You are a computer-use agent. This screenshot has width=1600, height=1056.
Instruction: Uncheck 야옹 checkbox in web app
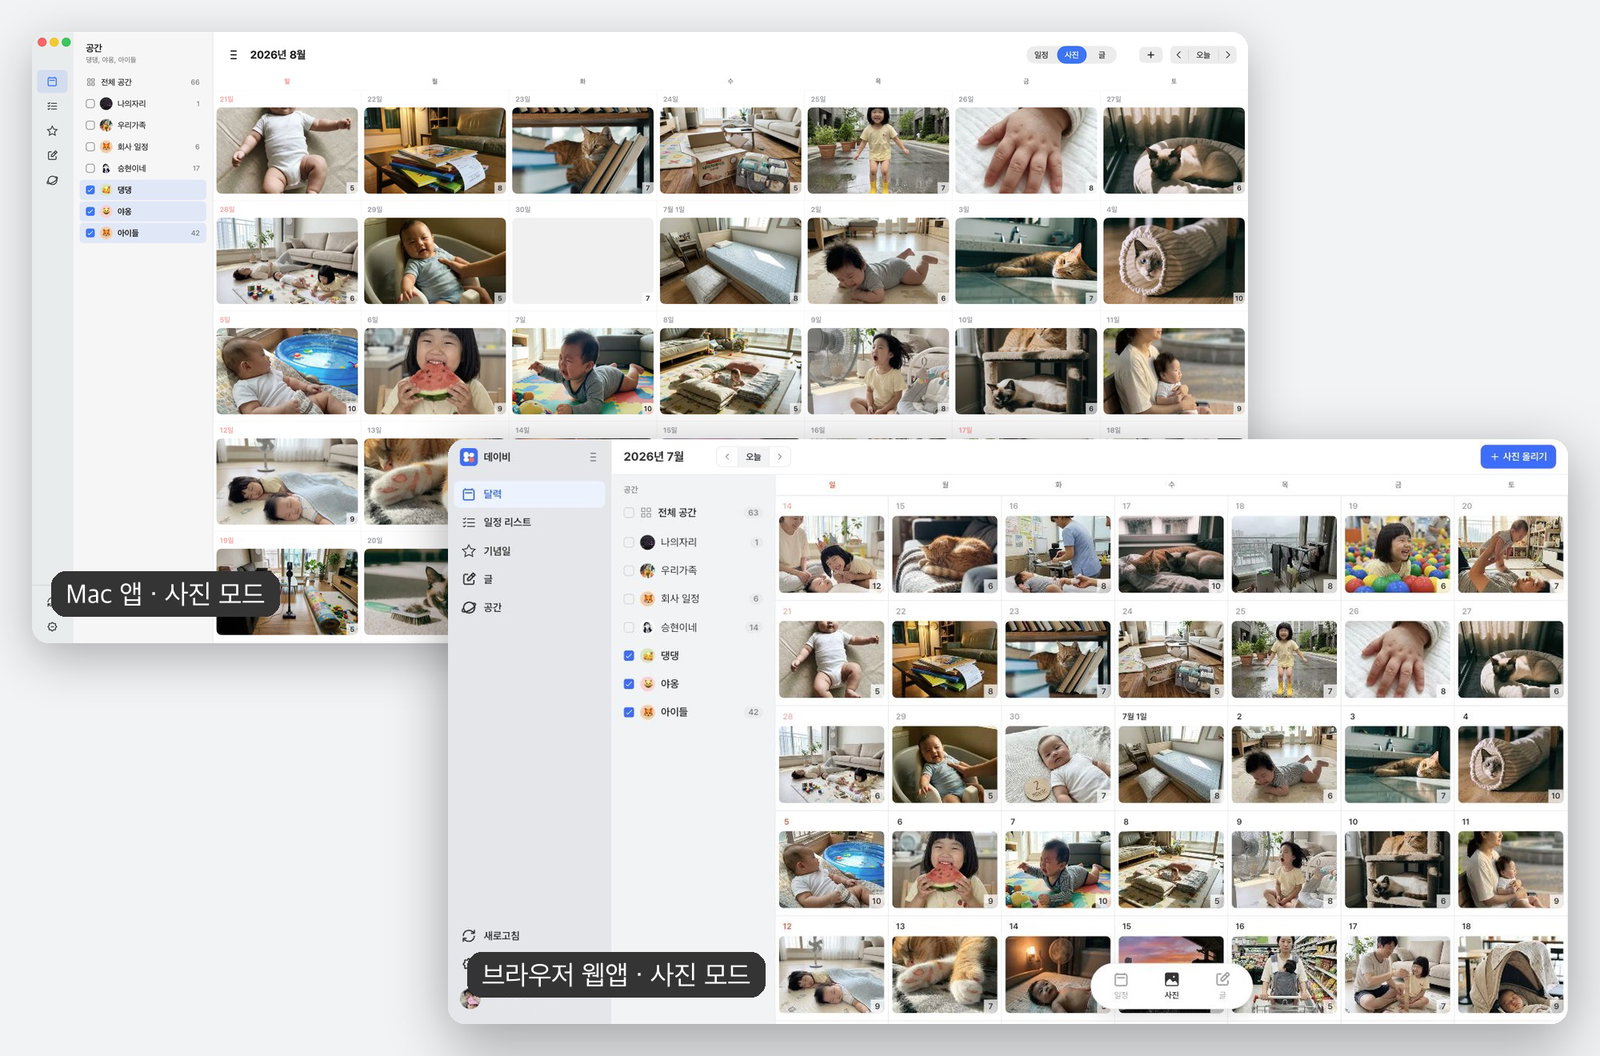pos(629,684)
